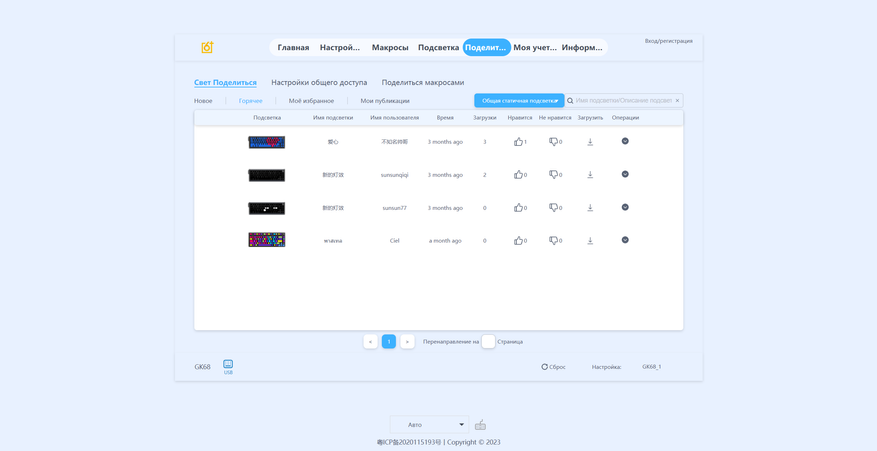Dislike the lighting by Ciel

553,241
